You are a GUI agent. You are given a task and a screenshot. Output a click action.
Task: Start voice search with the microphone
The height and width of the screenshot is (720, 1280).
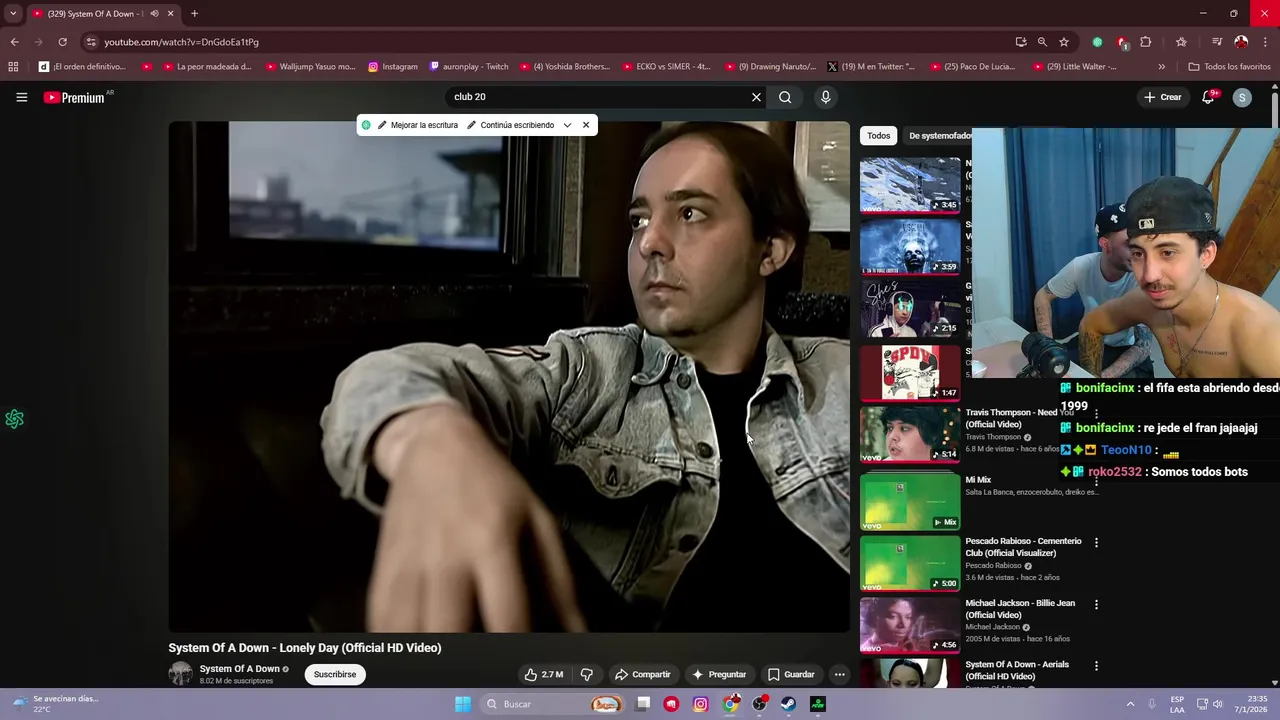825,97
